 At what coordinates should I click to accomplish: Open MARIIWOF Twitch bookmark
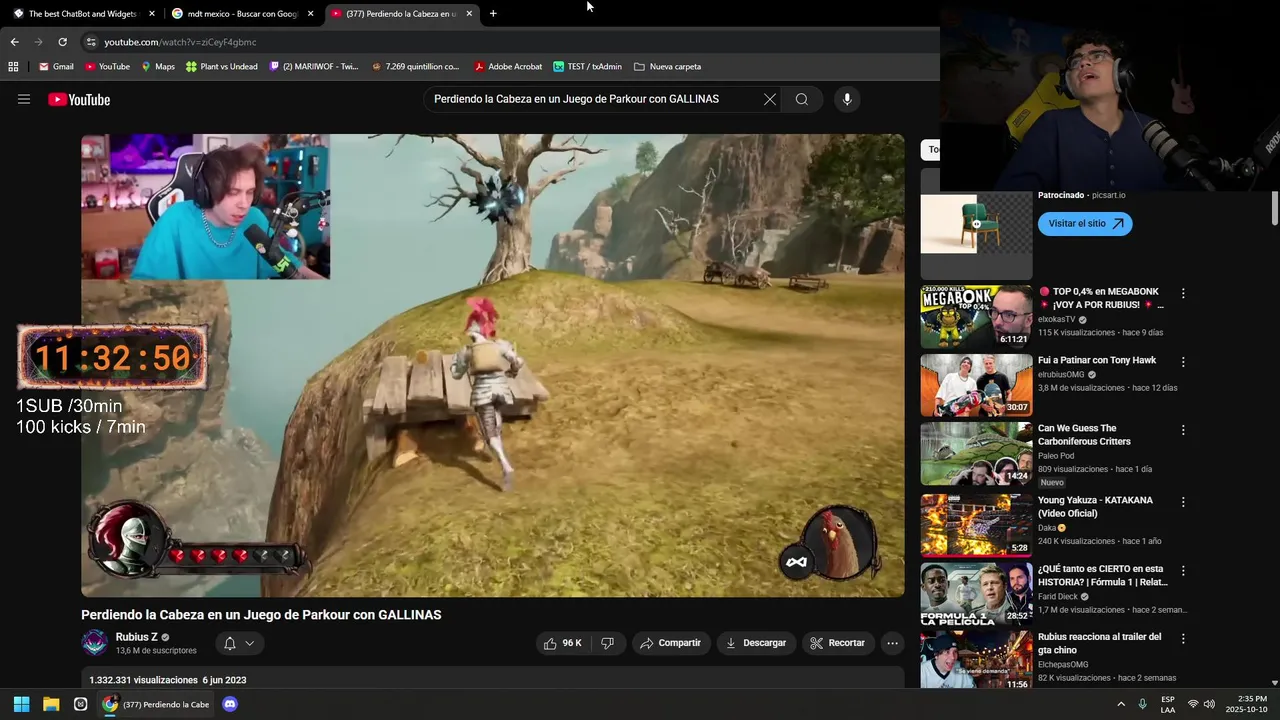tap(314, 67)
